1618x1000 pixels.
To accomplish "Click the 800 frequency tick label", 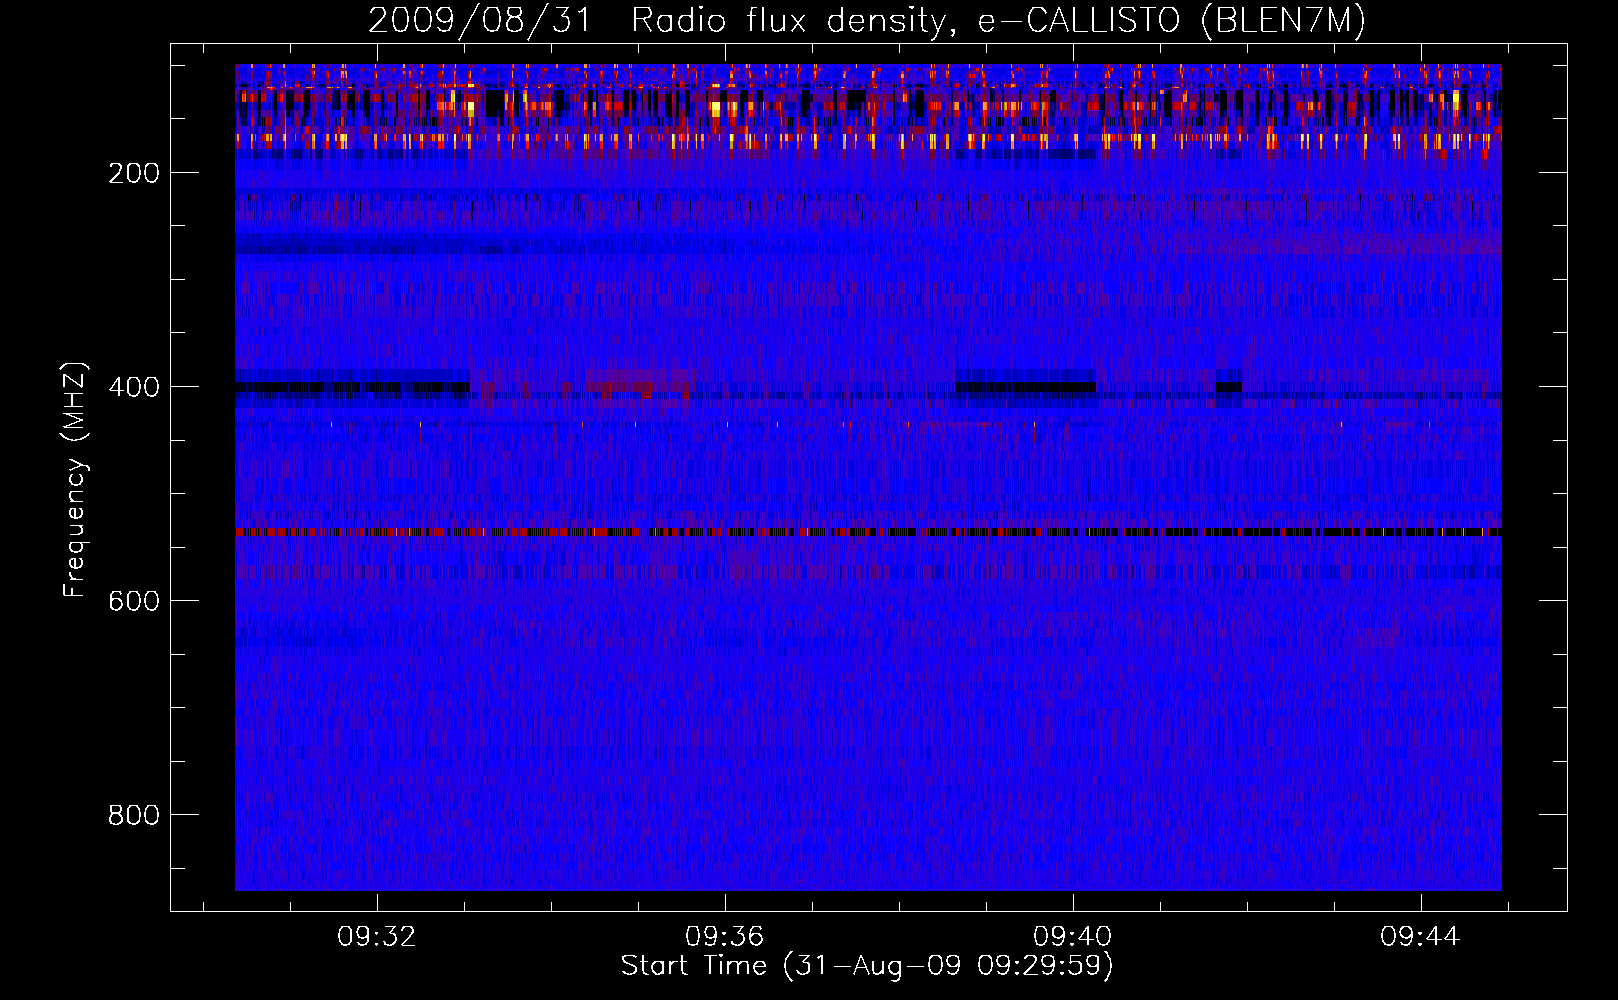I will [134, 815].
